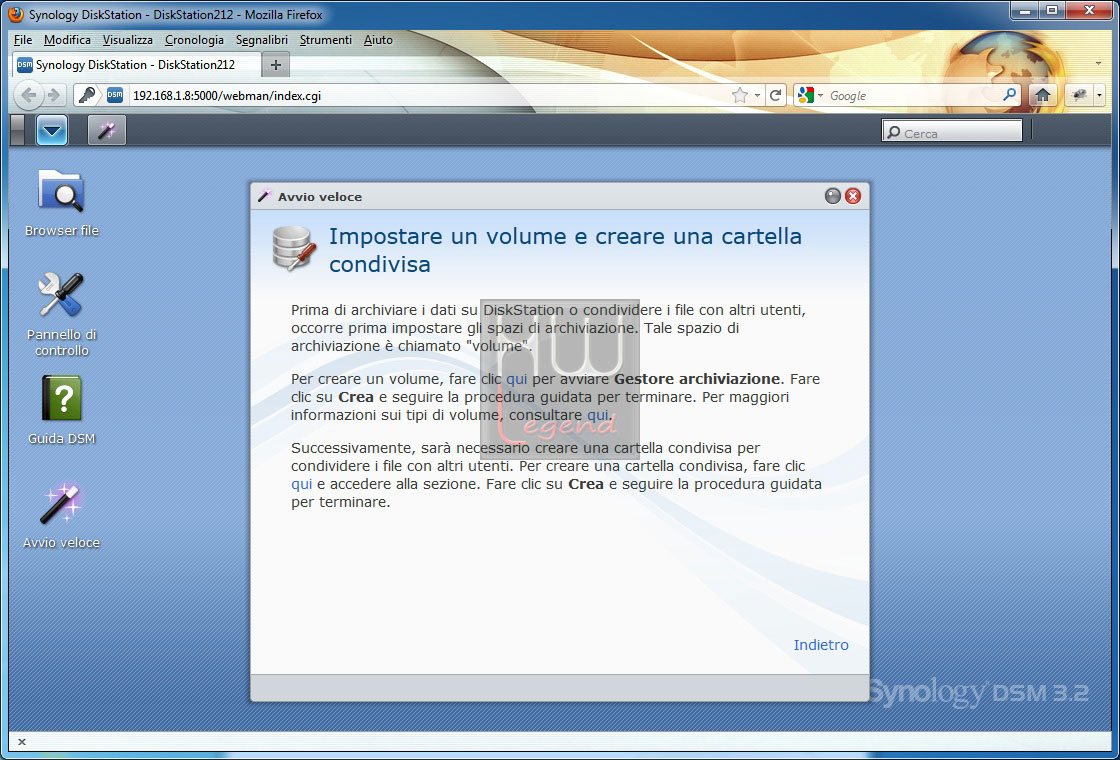Go back with Firefox back arrow
1120x760 pixels.
tap(29, 95)
